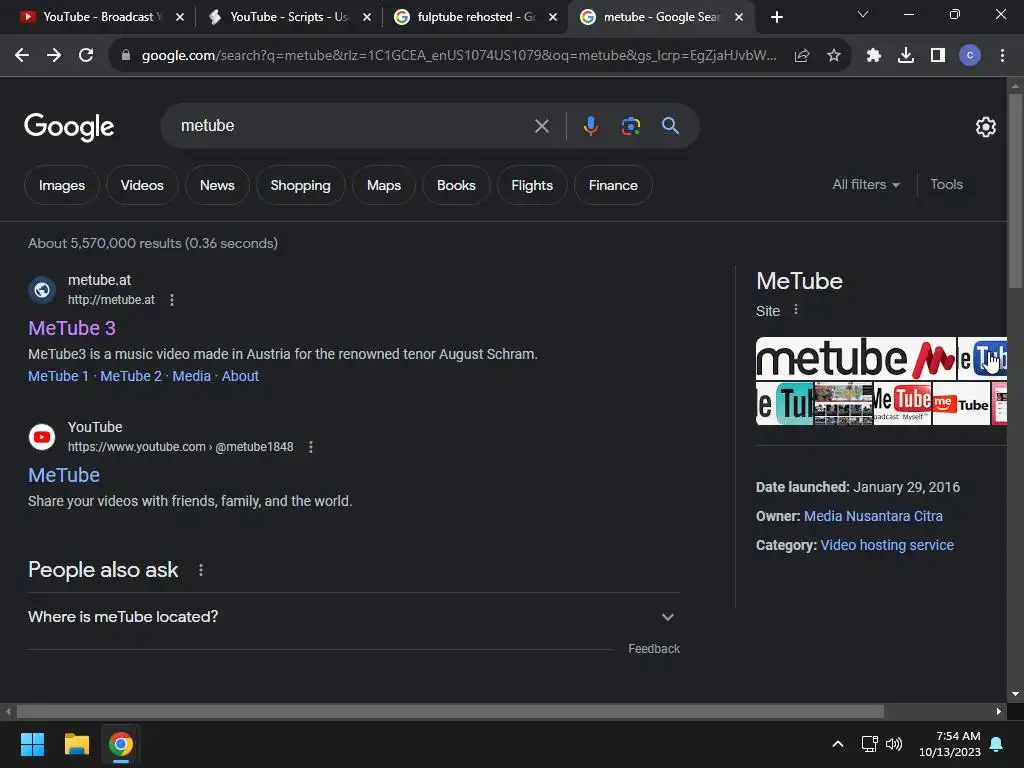The image size is (1024, 768).
Task: Filter results by Books
Action: (456, 185)
